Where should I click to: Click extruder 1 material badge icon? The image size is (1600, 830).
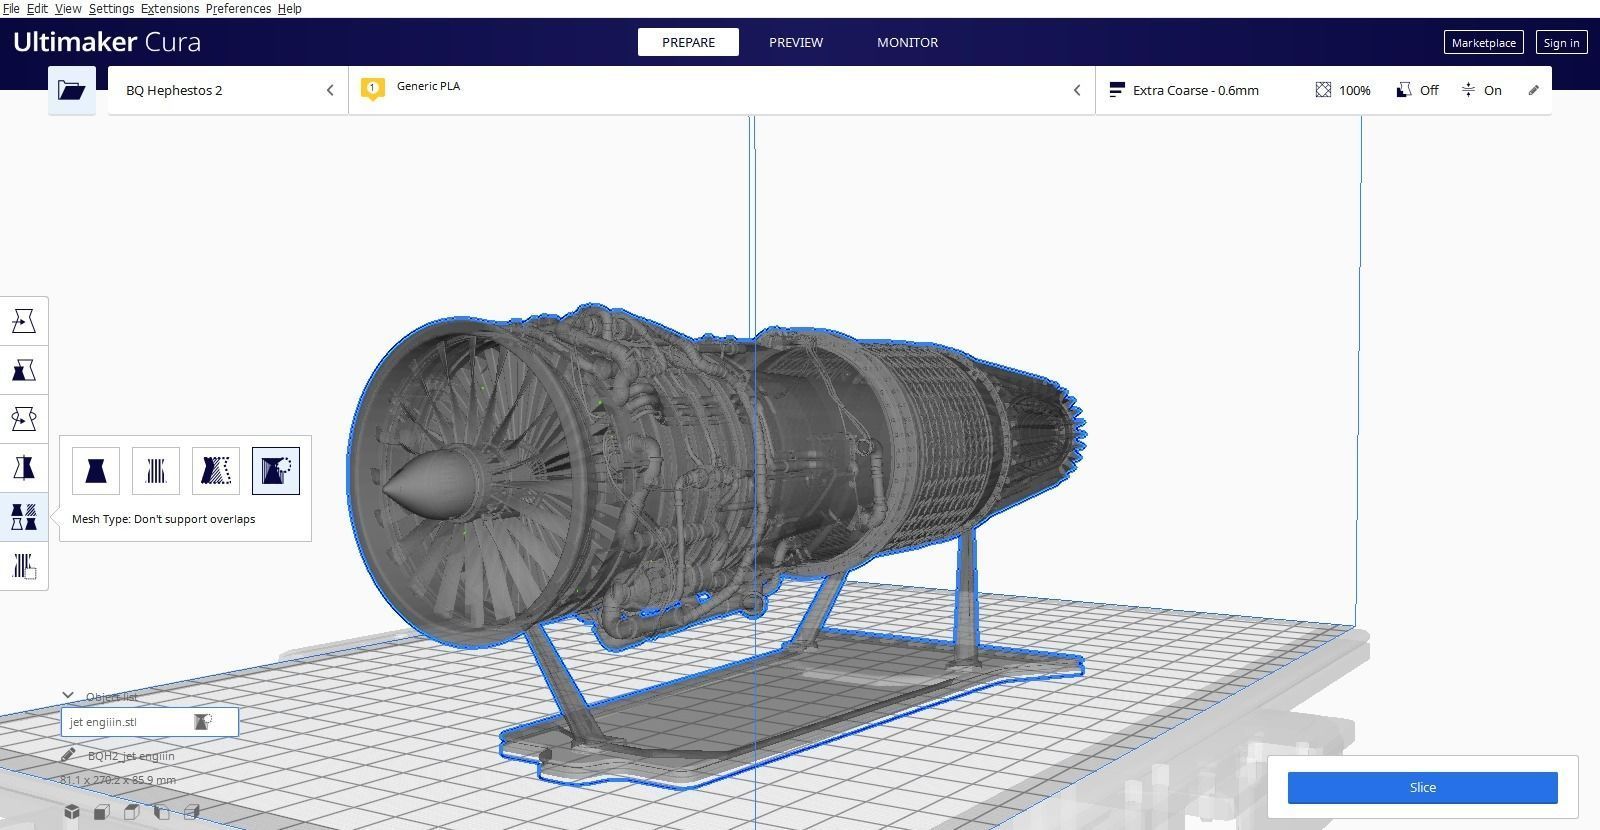[372, 89]
